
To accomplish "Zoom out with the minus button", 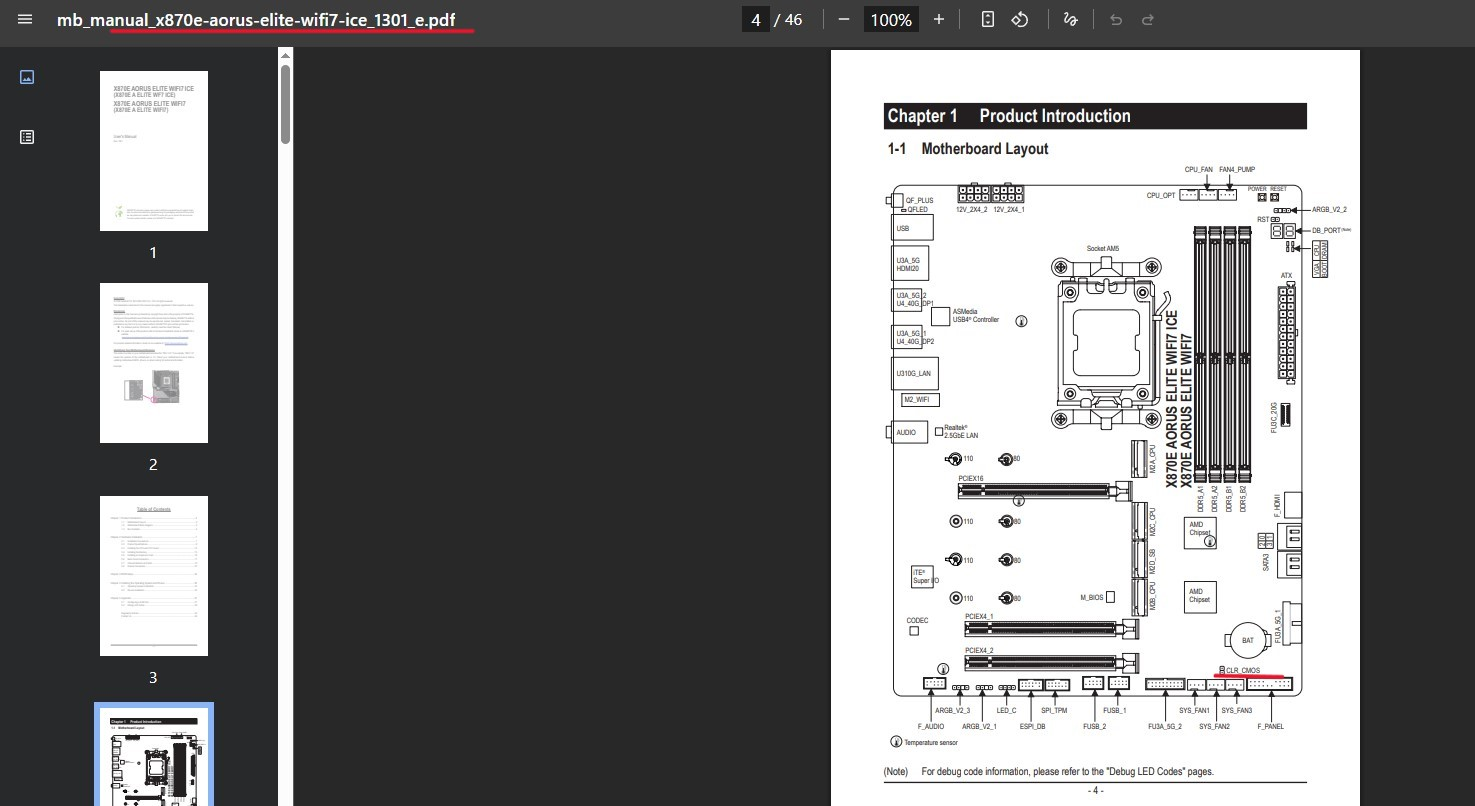I will (x=844, y=20).
